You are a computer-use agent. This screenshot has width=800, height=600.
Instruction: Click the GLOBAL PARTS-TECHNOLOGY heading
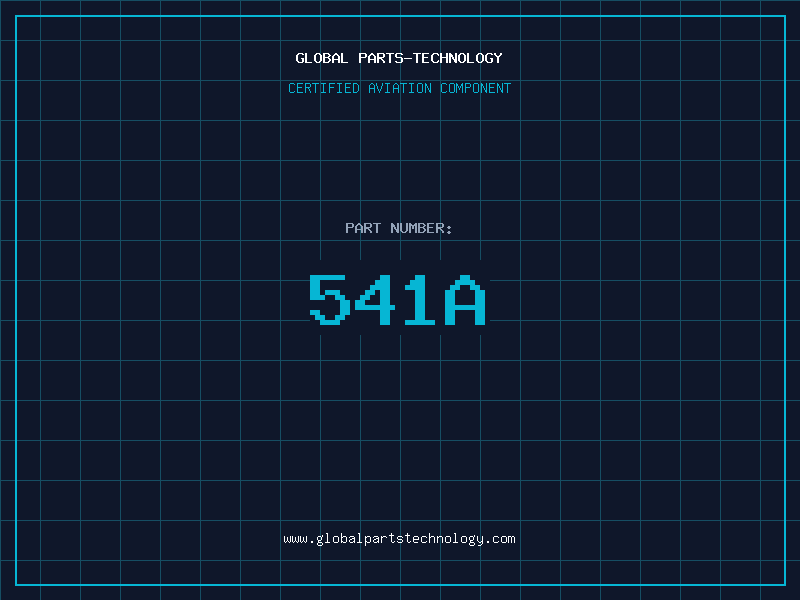399,58
